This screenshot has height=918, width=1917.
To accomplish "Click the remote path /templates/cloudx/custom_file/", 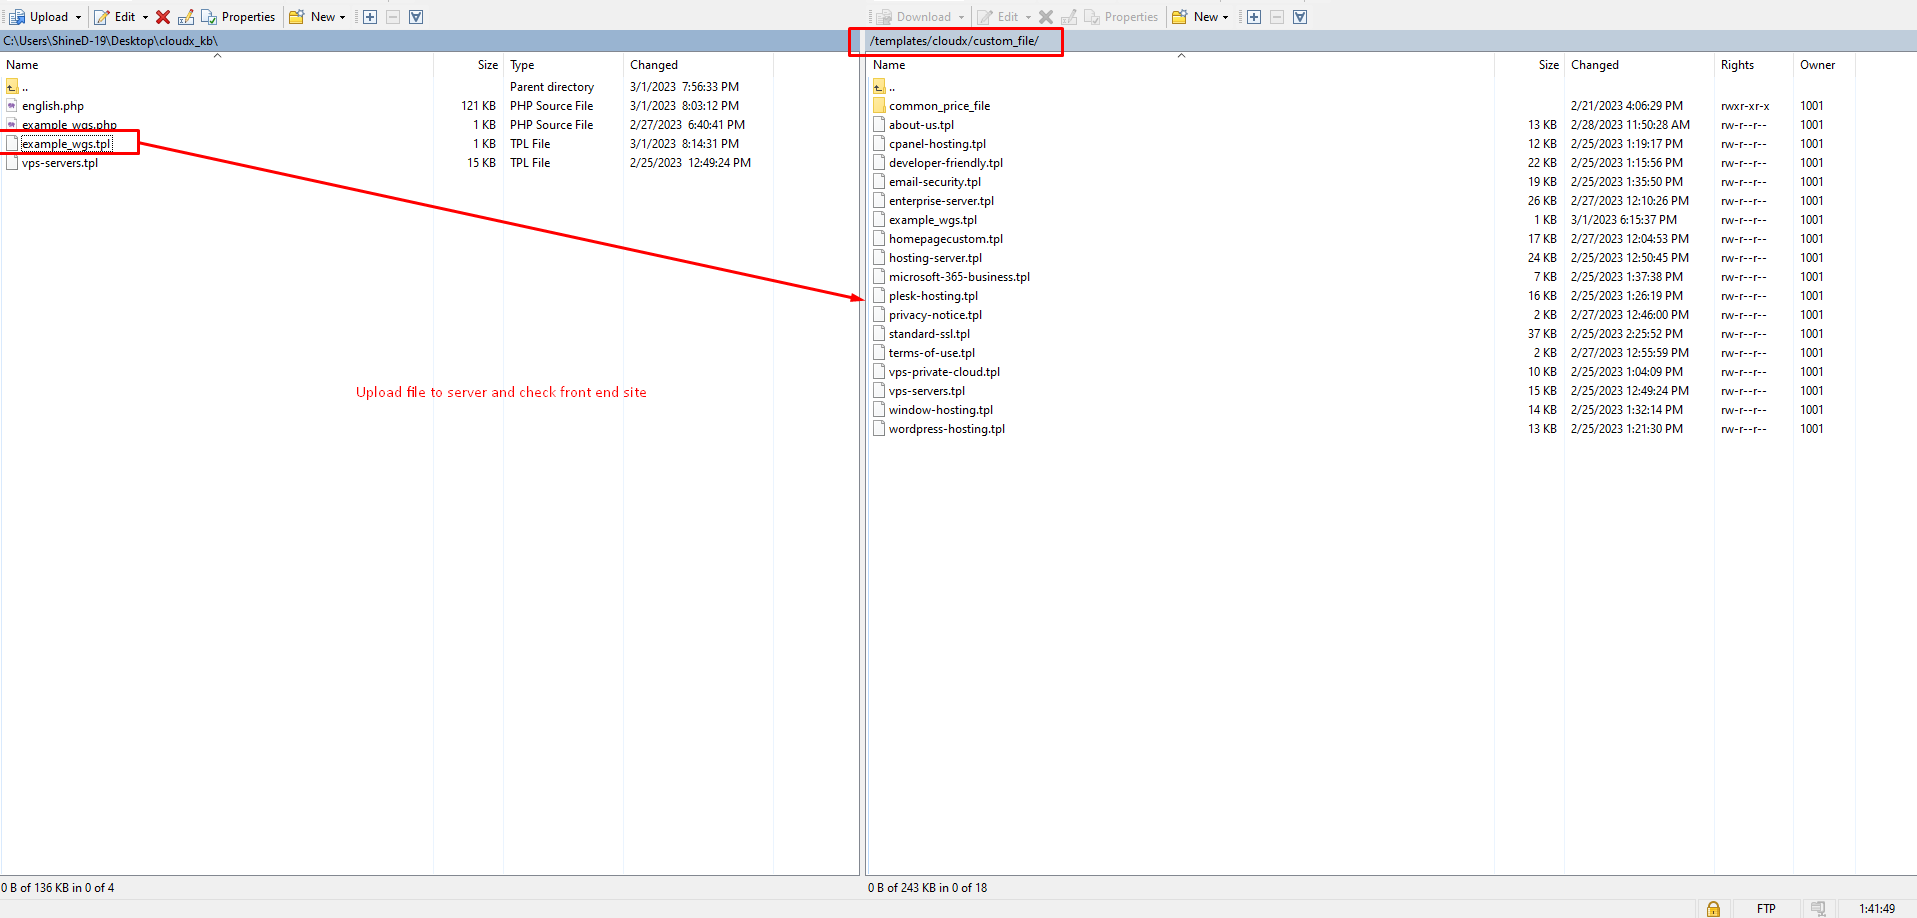I will [954, 41].
